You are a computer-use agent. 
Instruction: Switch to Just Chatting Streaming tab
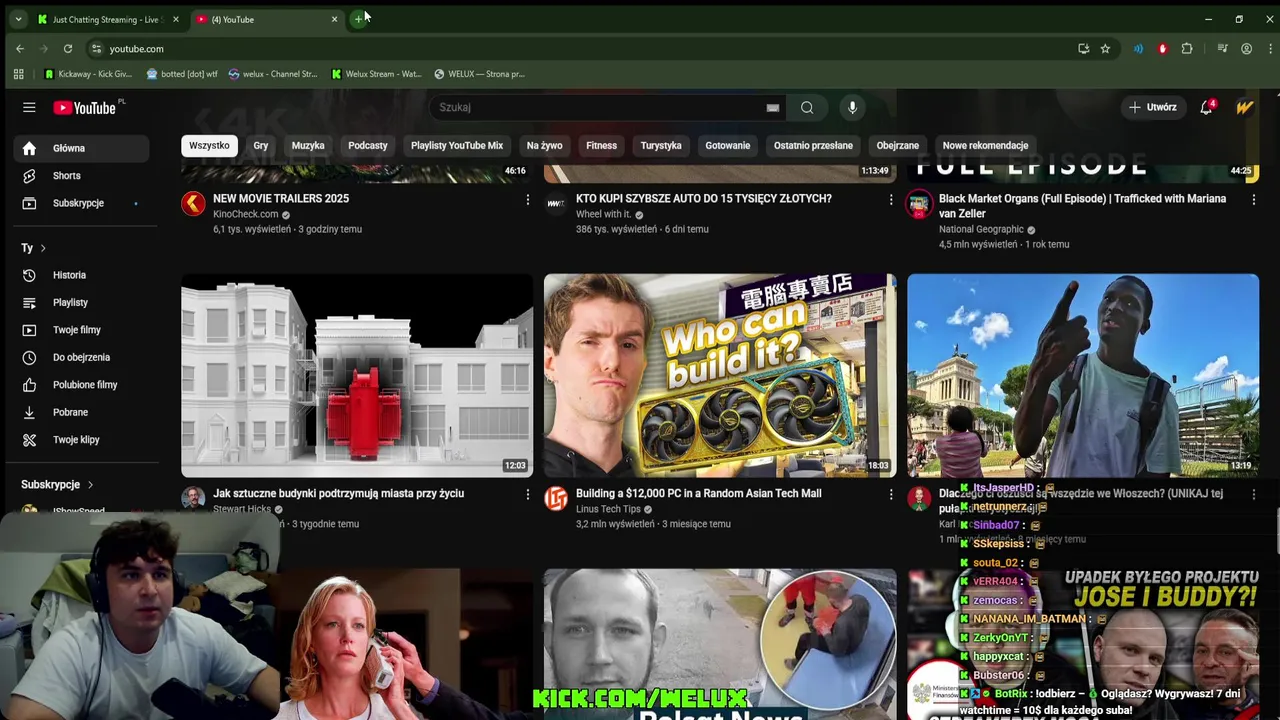pos(108,19)
